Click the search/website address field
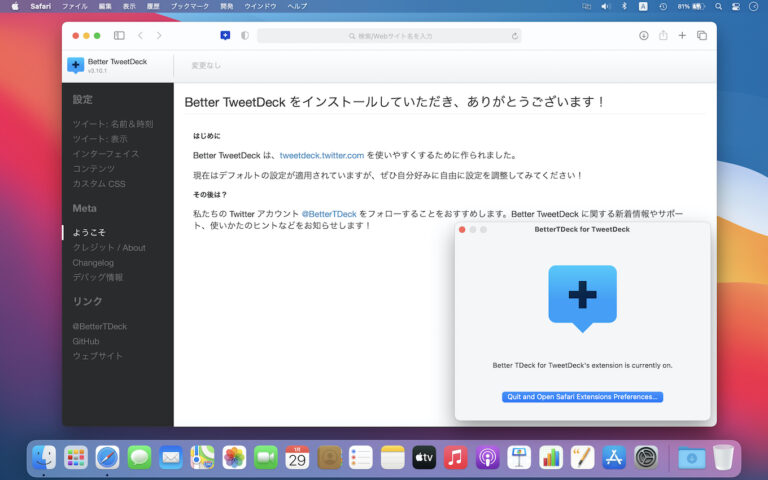The height and width of the screenshot is (480, 768). click(x=390, y=36)
